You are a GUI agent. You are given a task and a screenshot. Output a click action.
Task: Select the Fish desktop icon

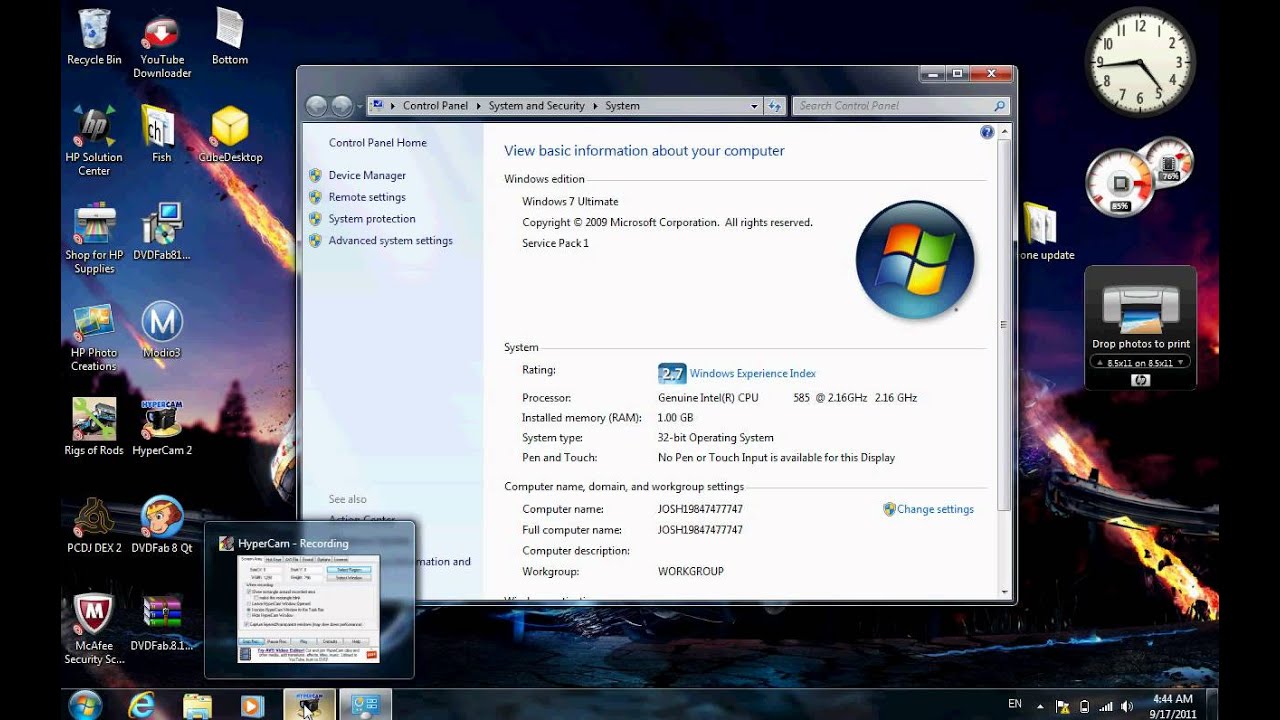(161, 133)
